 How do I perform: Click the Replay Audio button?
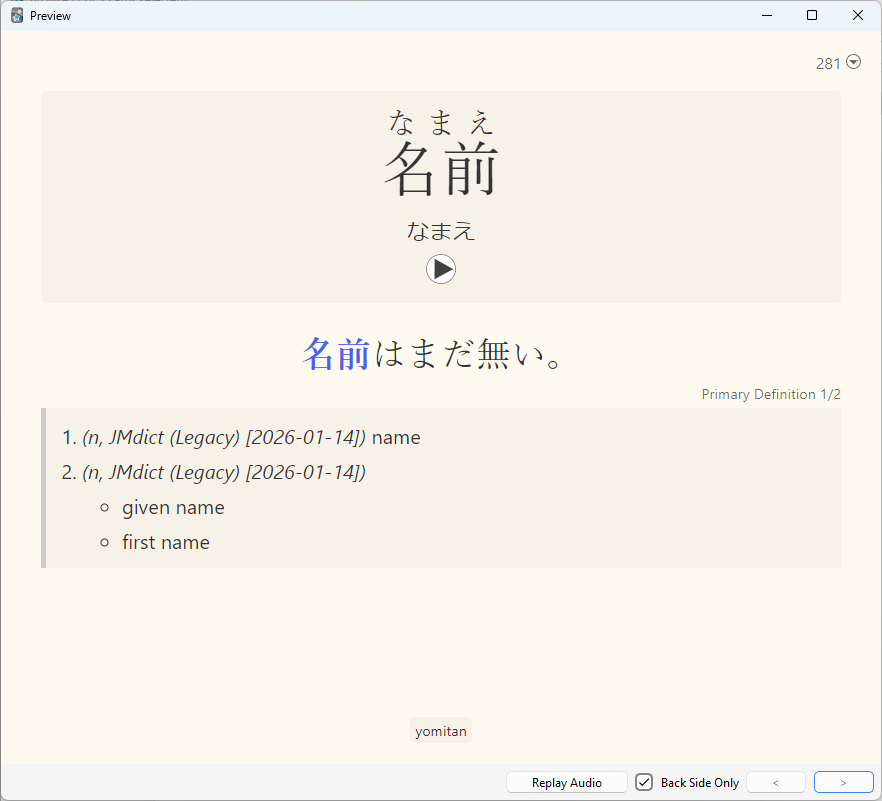coord(566,783)
